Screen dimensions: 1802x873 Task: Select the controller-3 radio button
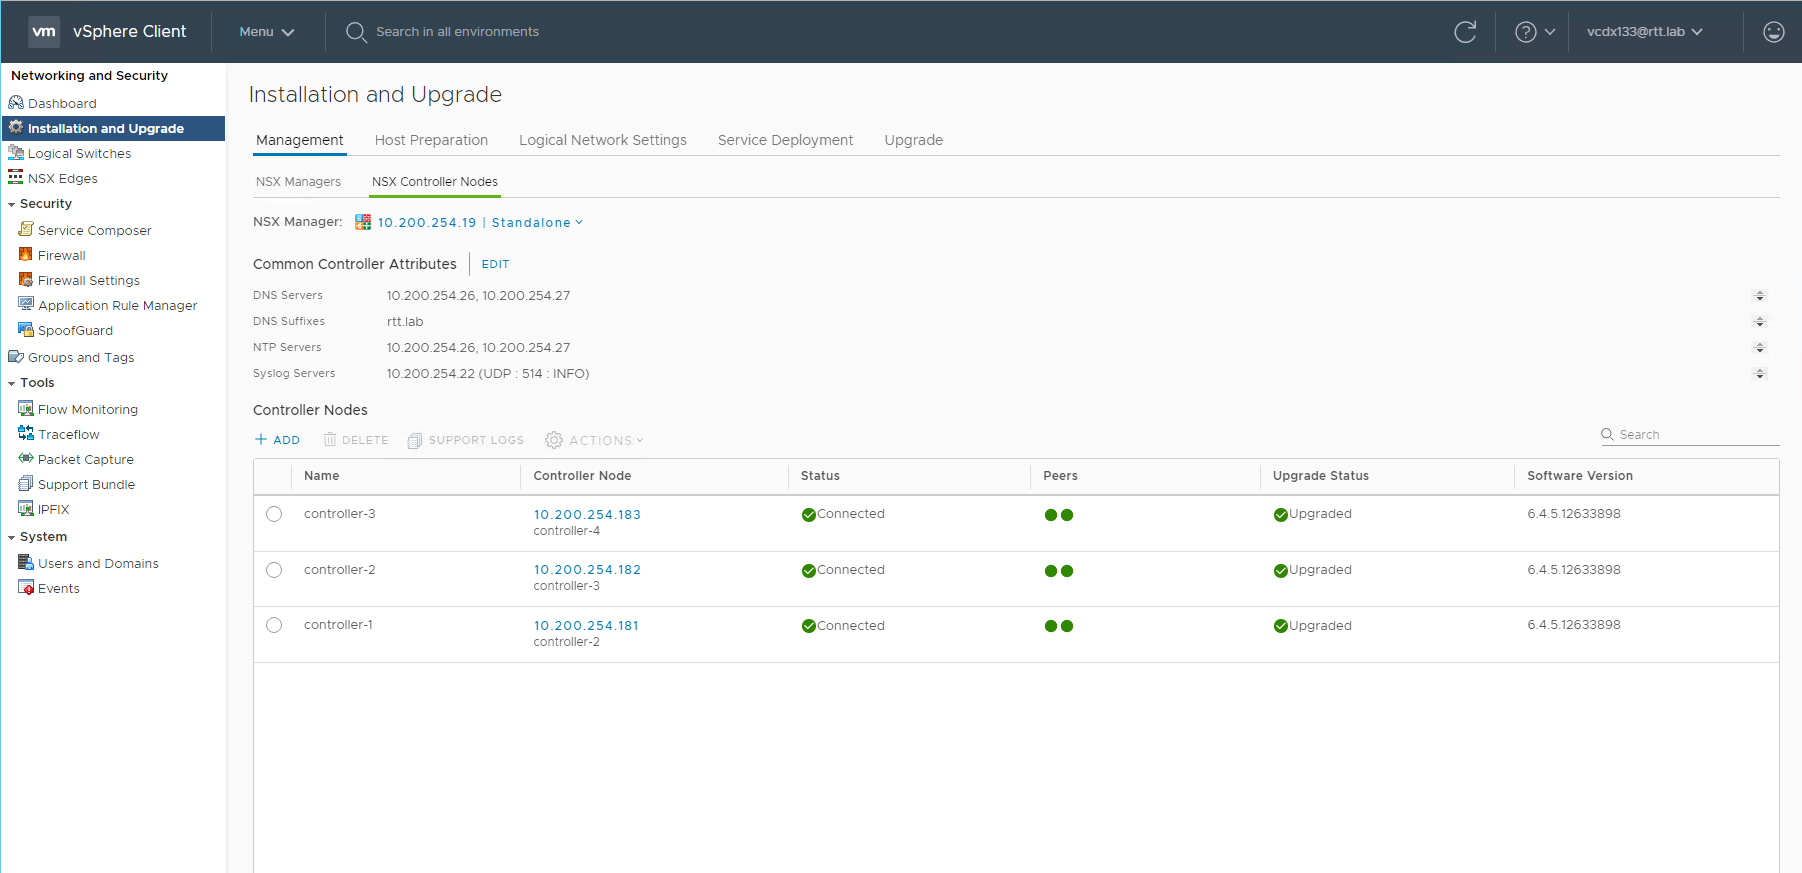point(274,514)
